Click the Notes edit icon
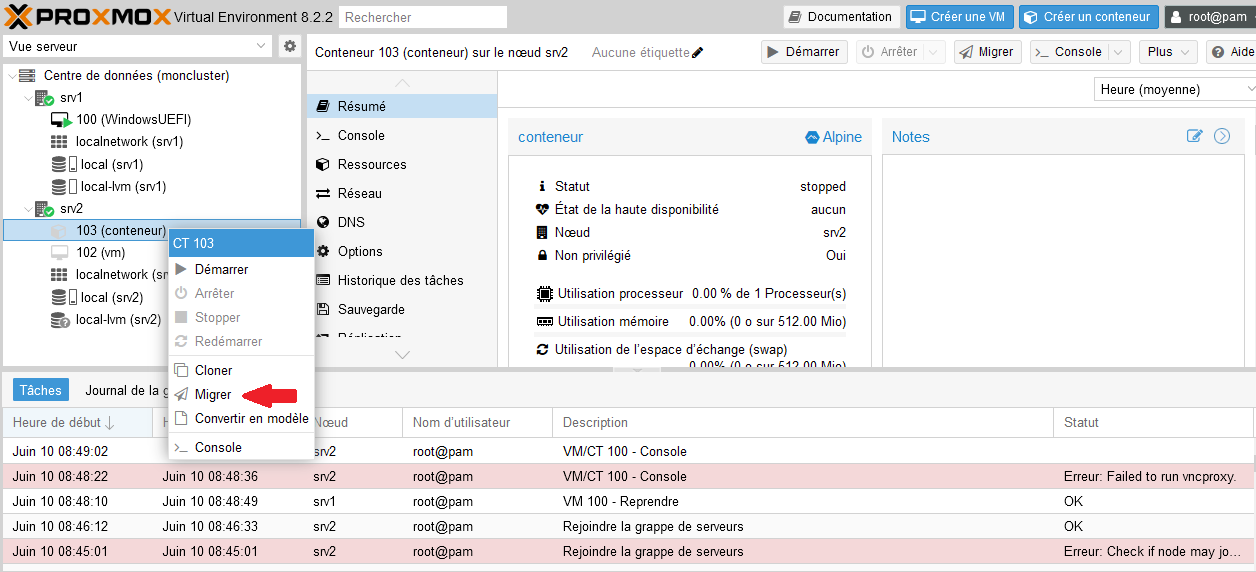1256x572 pixels. tap(1194, 136)
